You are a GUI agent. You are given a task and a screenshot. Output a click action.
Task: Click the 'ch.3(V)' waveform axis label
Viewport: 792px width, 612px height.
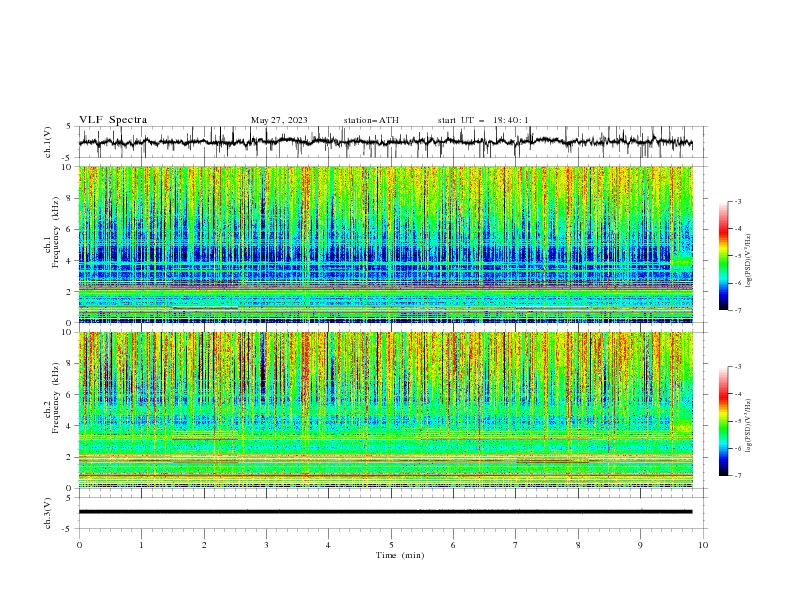click(48, 513)
